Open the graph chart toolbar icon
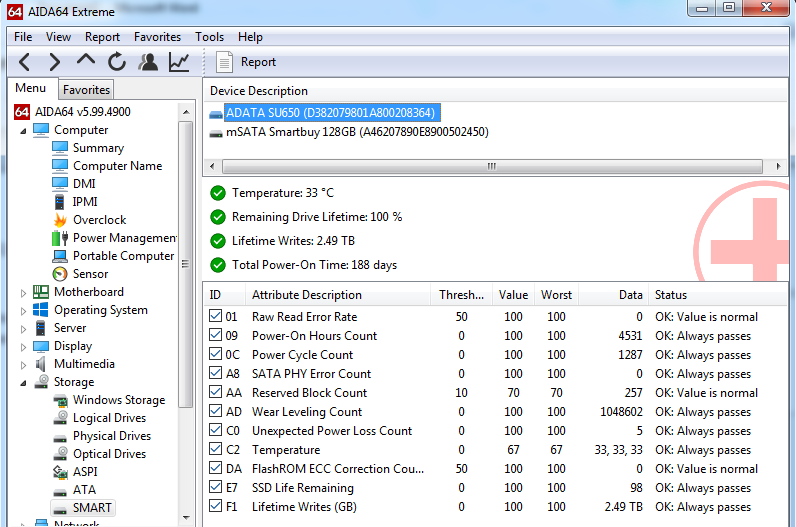The width and height of the screenshot is (796, 527). (x=179, y=62)
